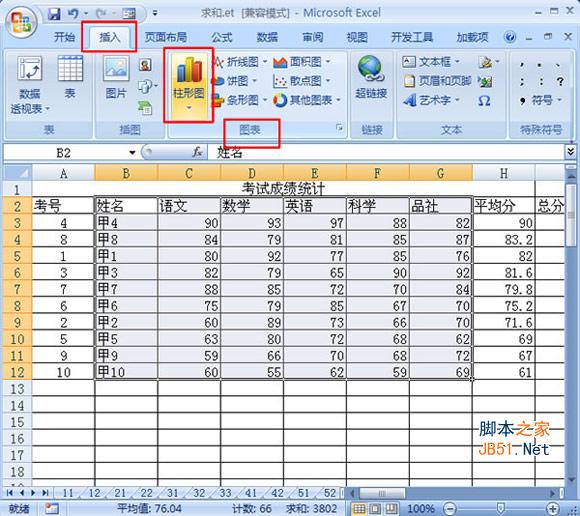Image resolution: width=580 pixels, height=516 pixels.
Task: Click the 100% zoom level button
Action: pos(421,509)
